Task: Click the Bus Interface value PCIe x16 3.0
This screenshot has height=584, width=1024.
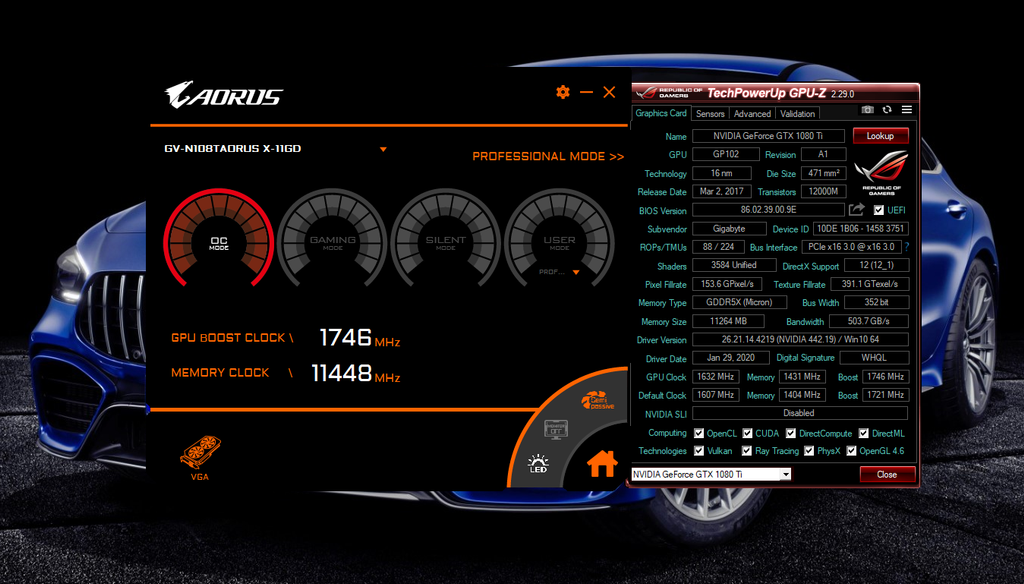Action: pyautogui.click(x=852, y=247)
